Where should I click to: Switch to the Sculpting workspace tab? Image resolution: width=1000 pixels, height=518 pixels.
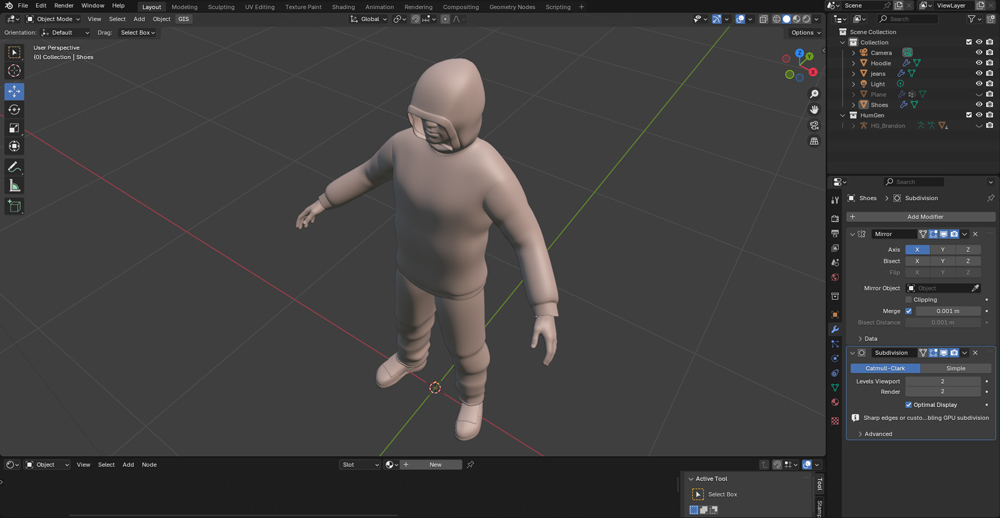click(221, 7)
